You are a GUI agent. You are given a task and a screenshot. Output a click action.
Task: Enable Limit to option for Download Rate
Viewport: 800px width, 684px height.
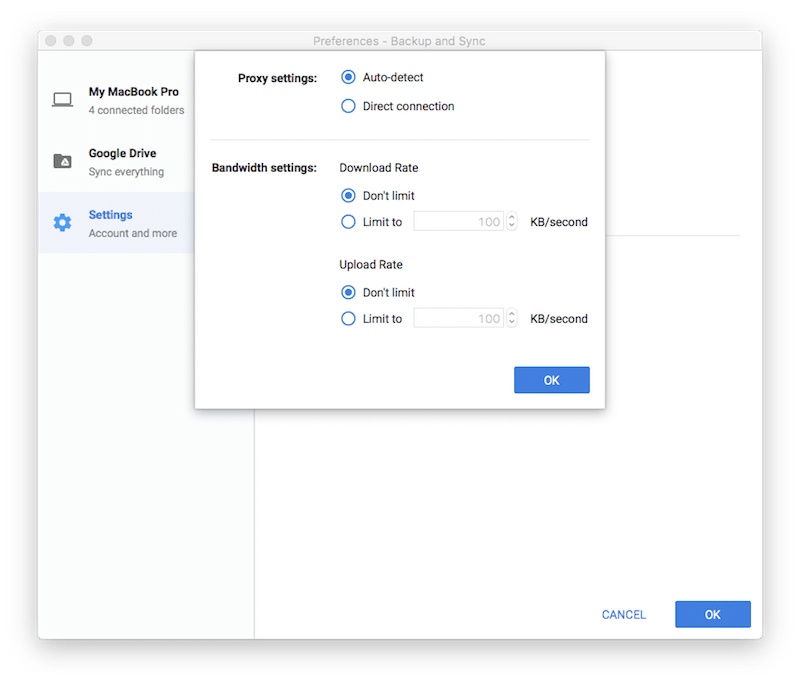click(x=348, y=222)
